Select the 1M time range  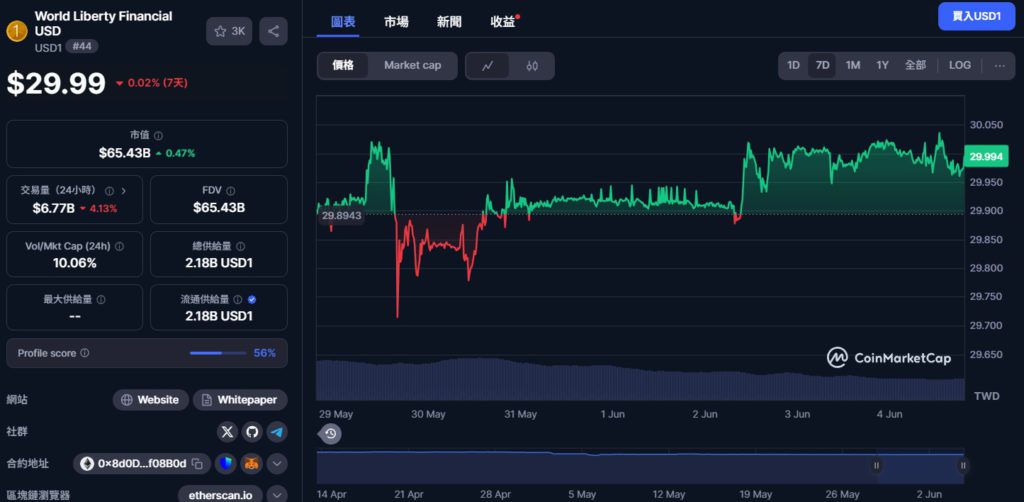[852, 66]
